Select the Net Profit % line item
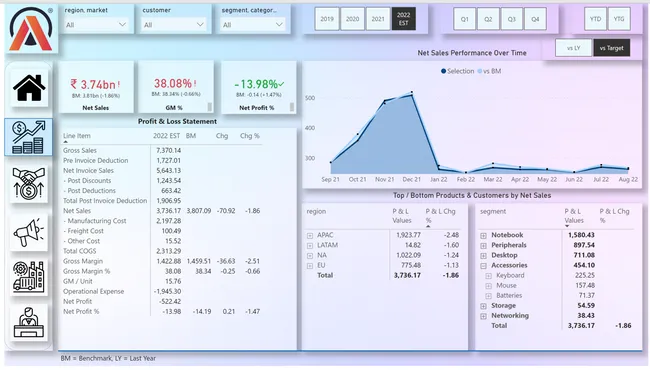The height and width of the screenshot is (370, 650). point(81,312)
